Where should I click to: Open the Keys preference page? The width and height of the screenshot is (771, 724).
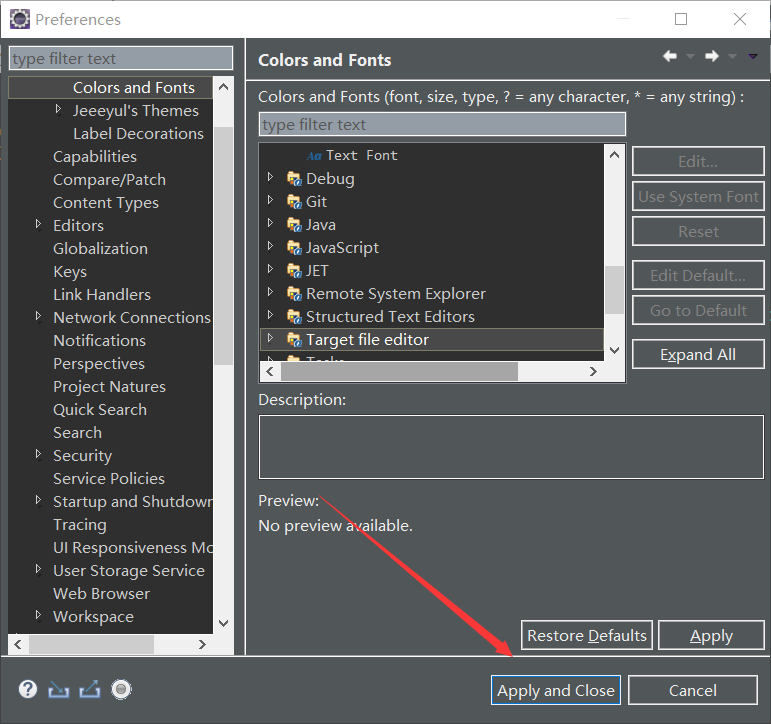tap(70, 272)
